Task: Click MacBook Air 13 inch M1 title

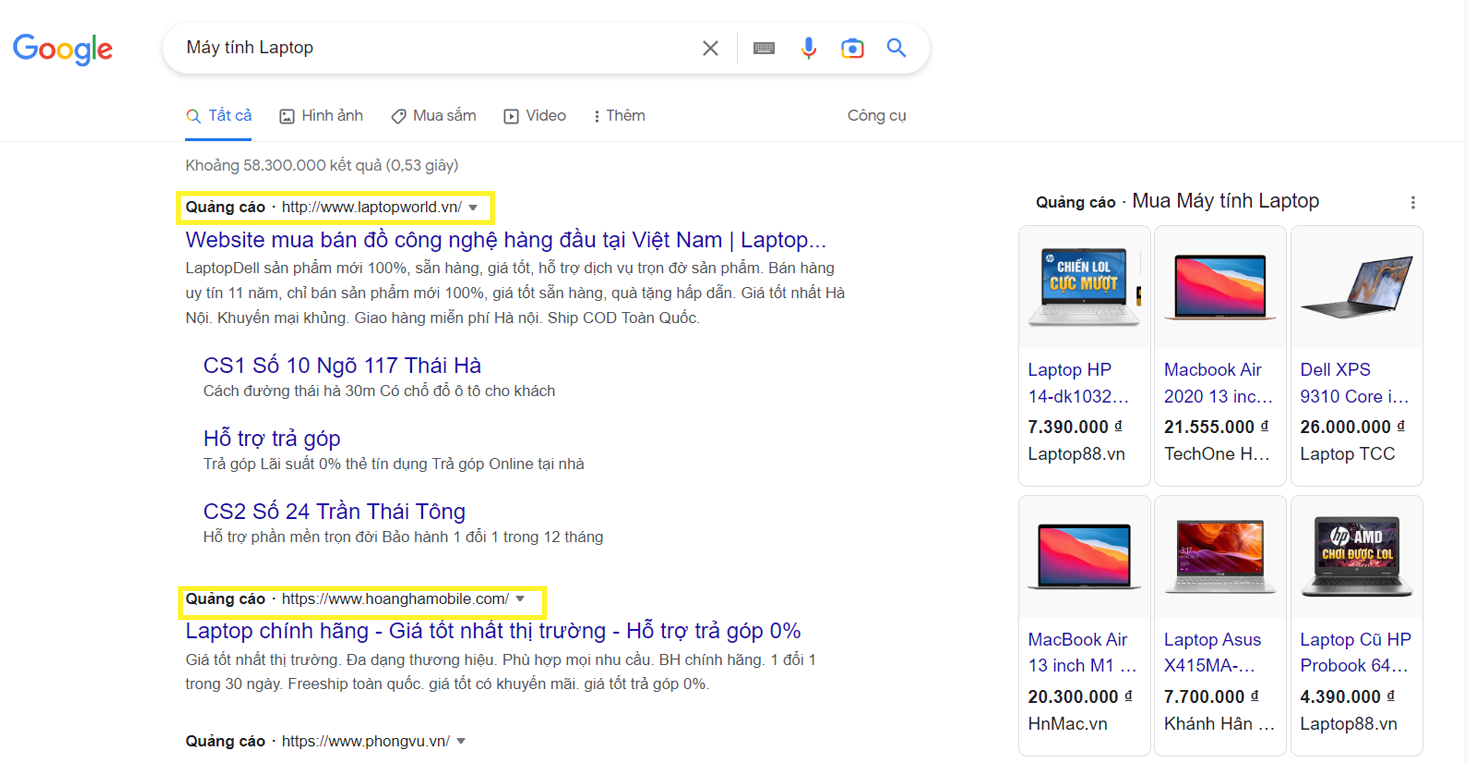Action: (1083, 653)
